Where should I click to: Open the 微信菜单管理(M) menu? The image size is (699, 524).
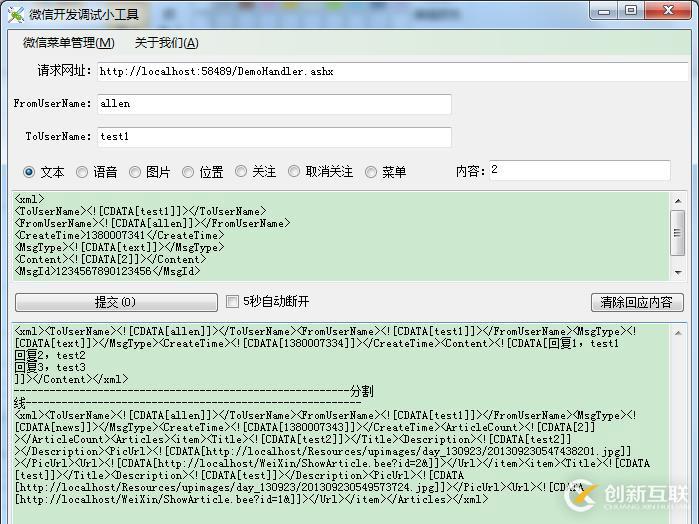click(69, 43)
